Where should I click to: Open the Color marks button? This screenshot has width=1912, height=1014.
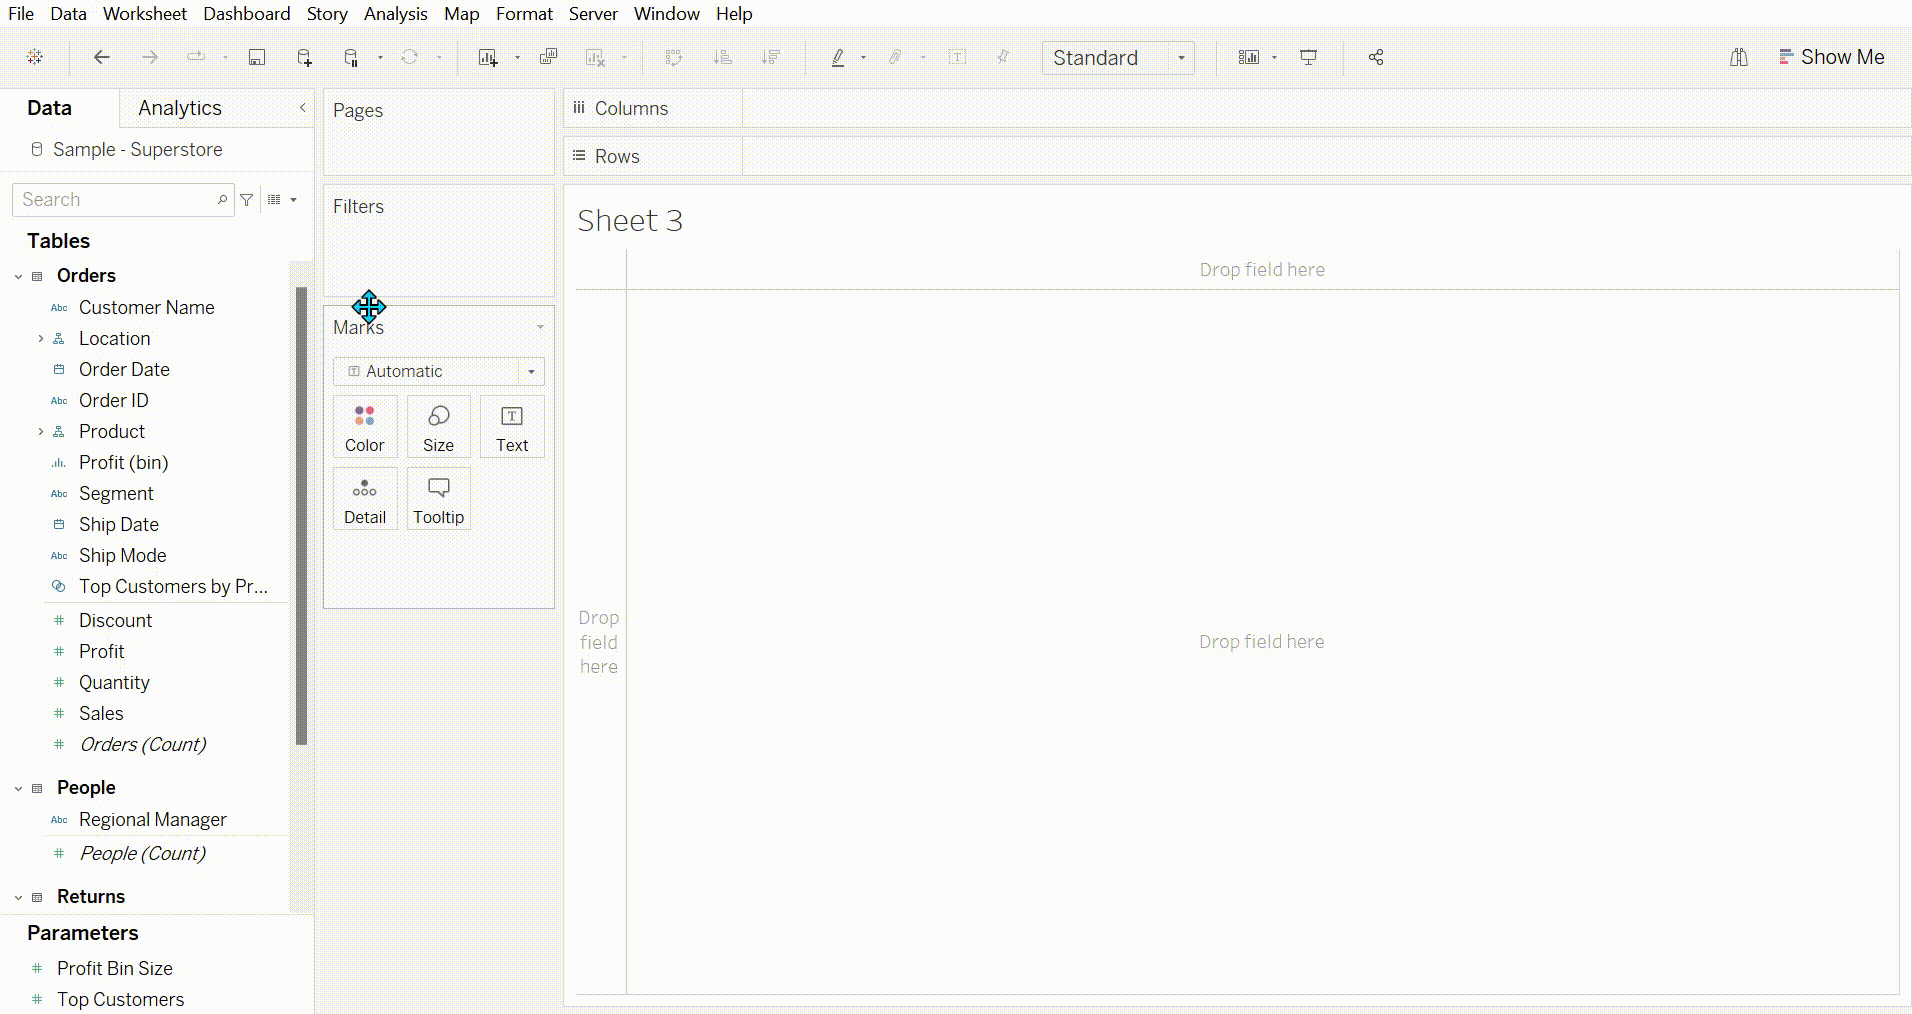coord(364,427)
